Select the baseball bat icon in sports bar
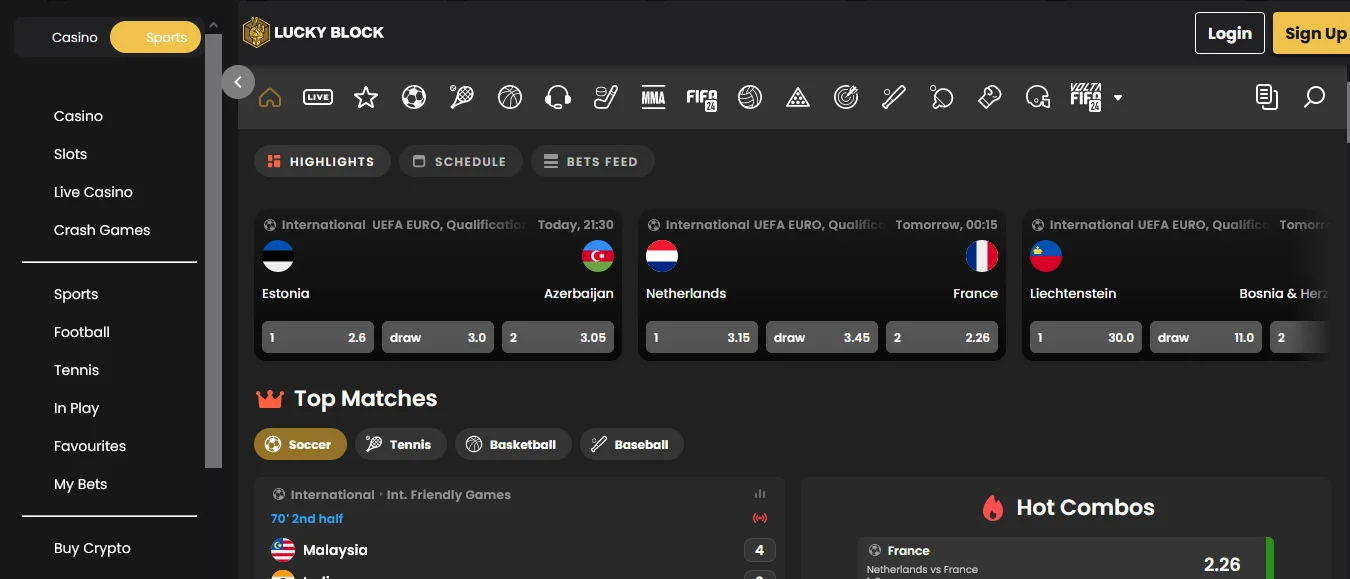The image size is (1350, 579). [894, 97]
